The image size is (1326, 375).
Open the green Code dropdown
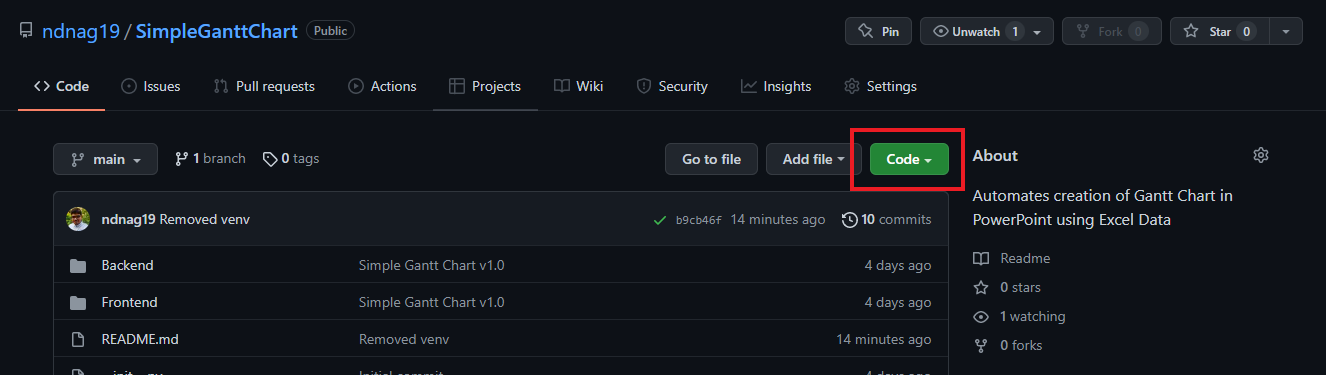pyautogui.click(x=909, y=159)
